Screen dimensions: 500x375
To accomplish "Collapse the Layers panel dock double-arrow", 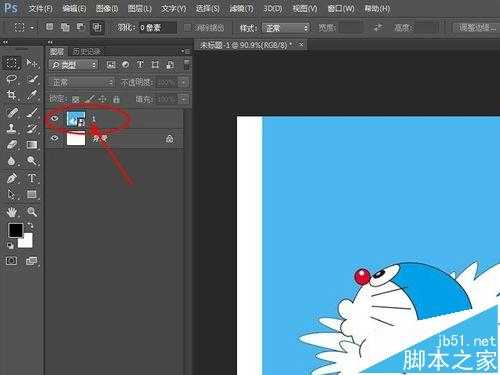I will (x=50, y=42).
